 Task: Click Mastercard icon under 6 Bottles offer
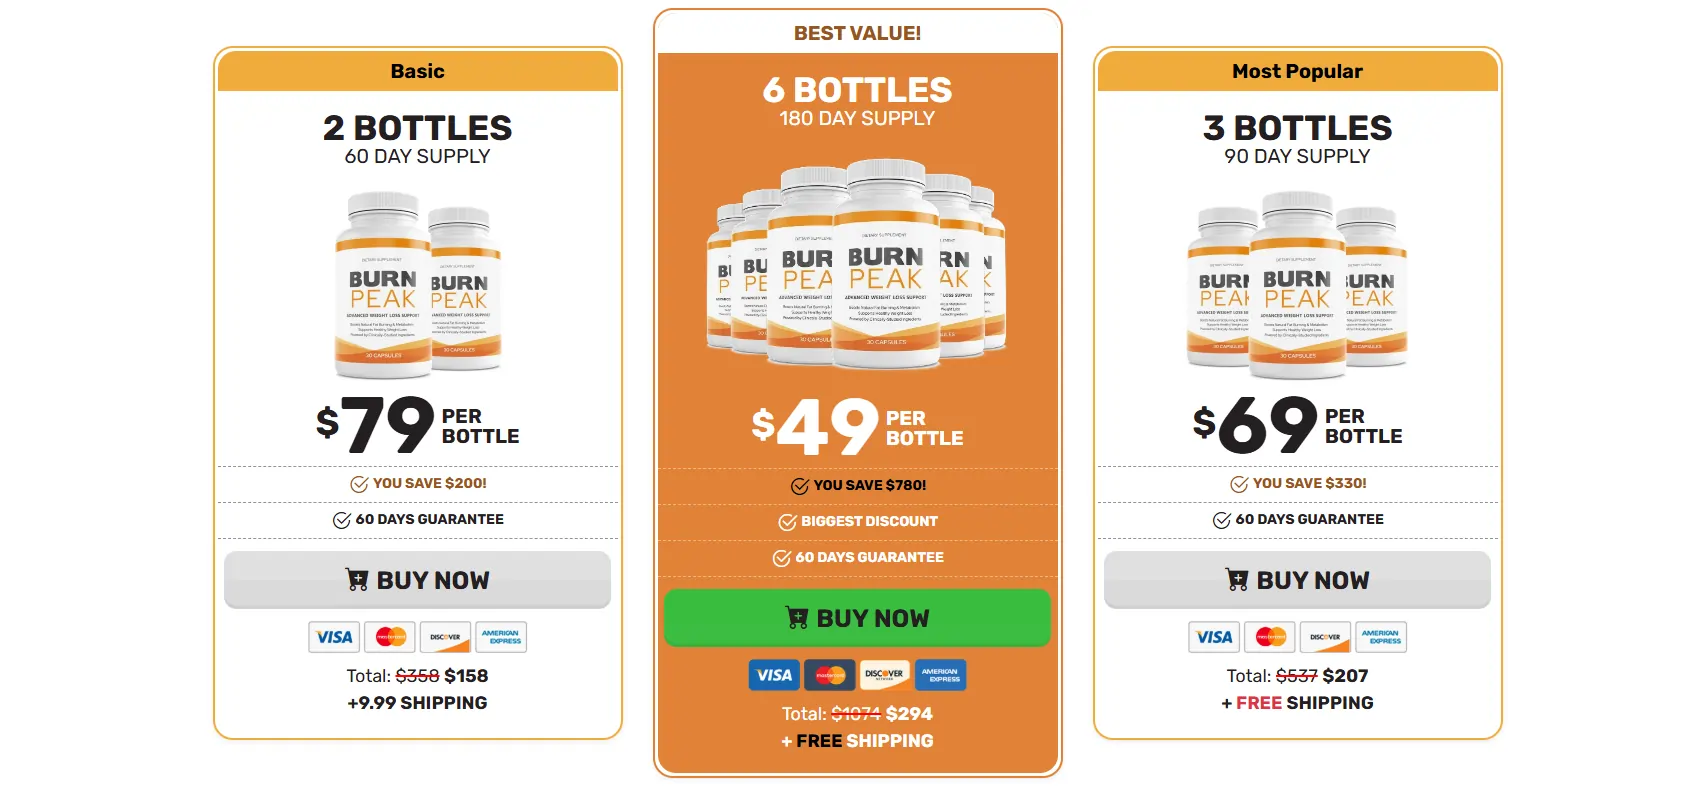(x=830, y=675)
